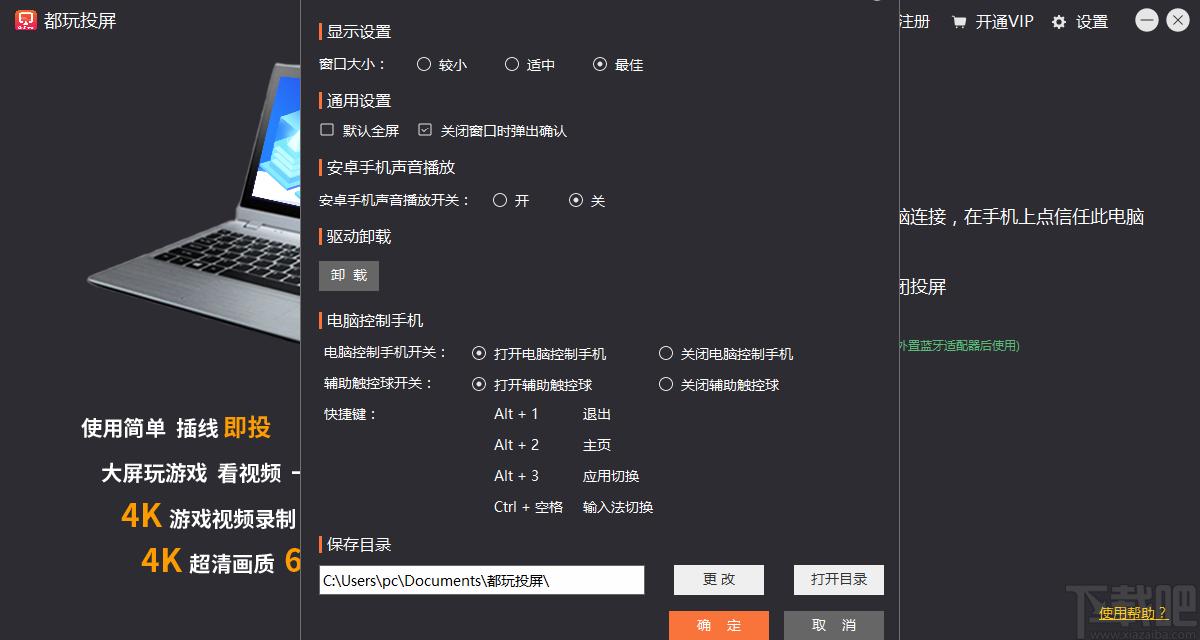Open the 使用帮助? link
1200x640 pixels.
click(1133, 613)
